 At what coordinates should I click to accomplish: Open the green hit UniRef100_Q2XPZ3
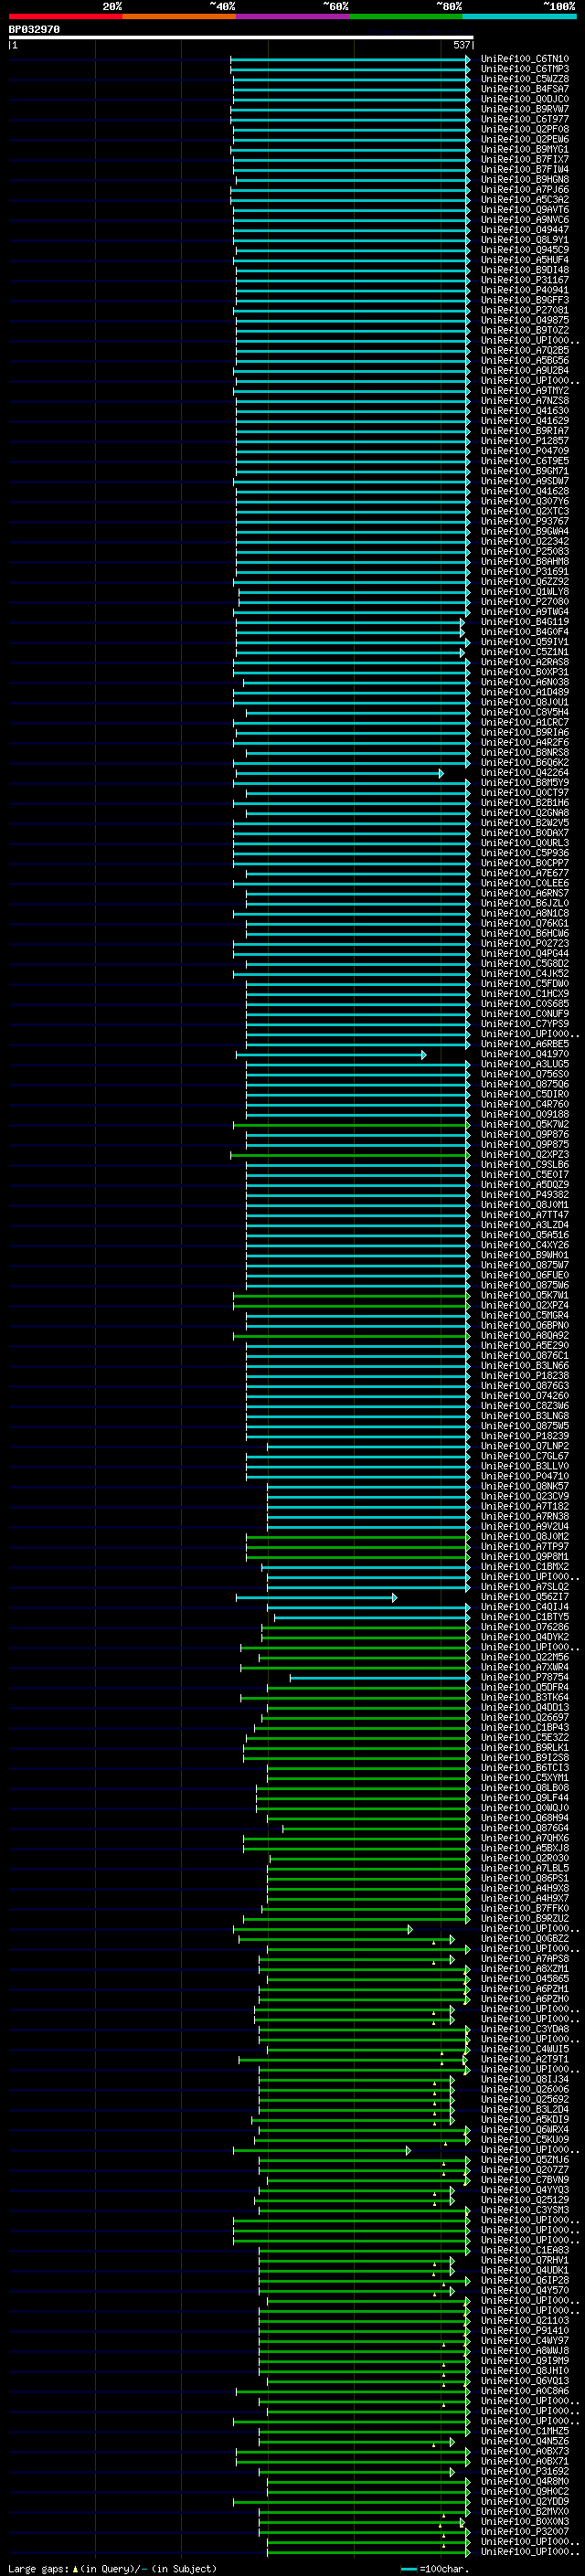click(525, 1155)
